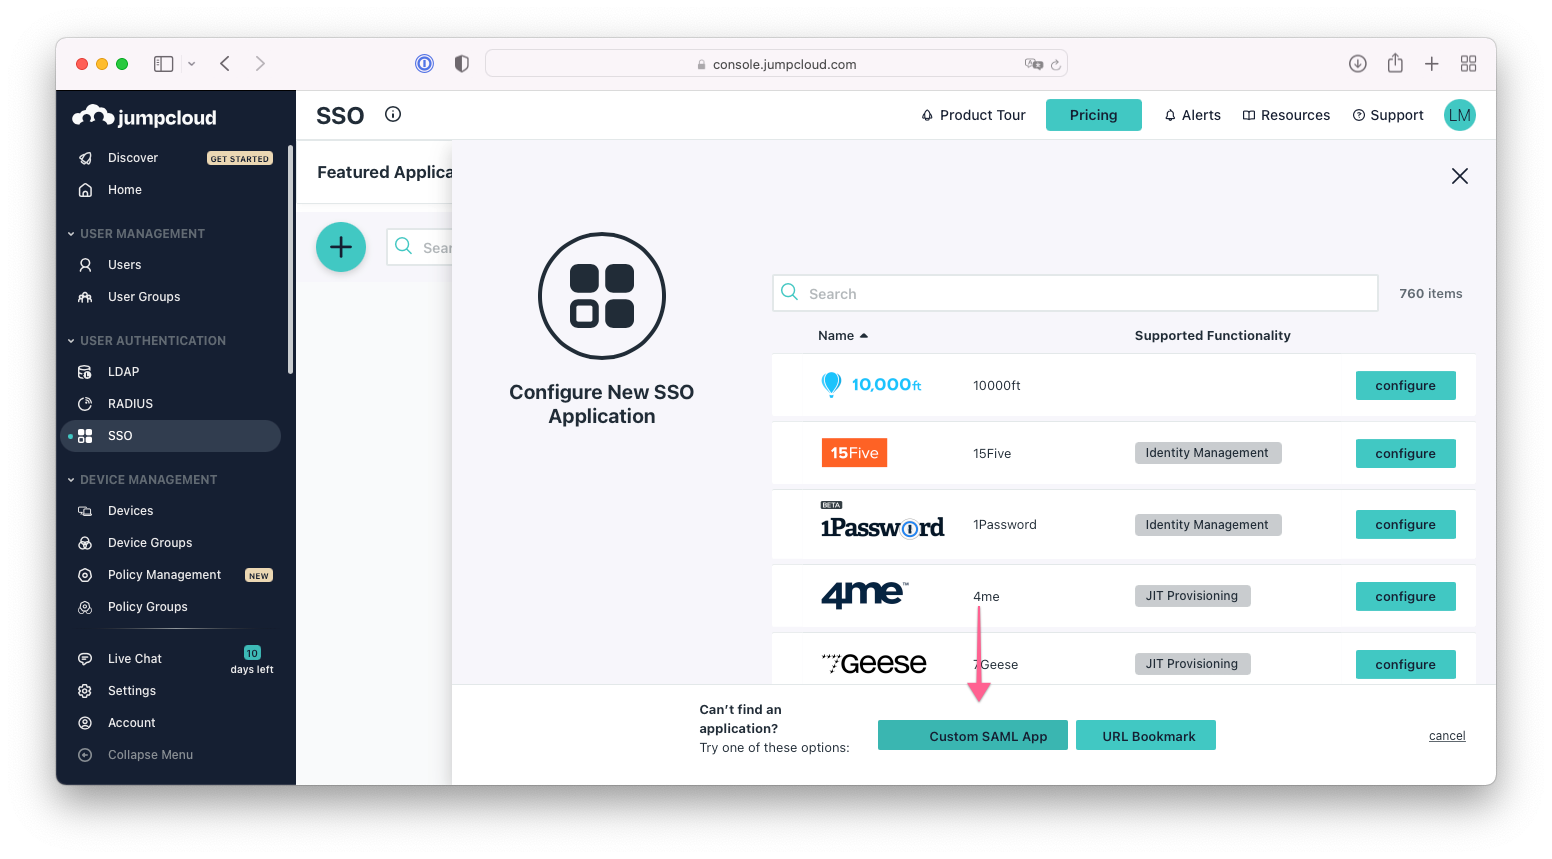
Task: Close the Configure New SSO Application panel
Action: [1459, 176]
